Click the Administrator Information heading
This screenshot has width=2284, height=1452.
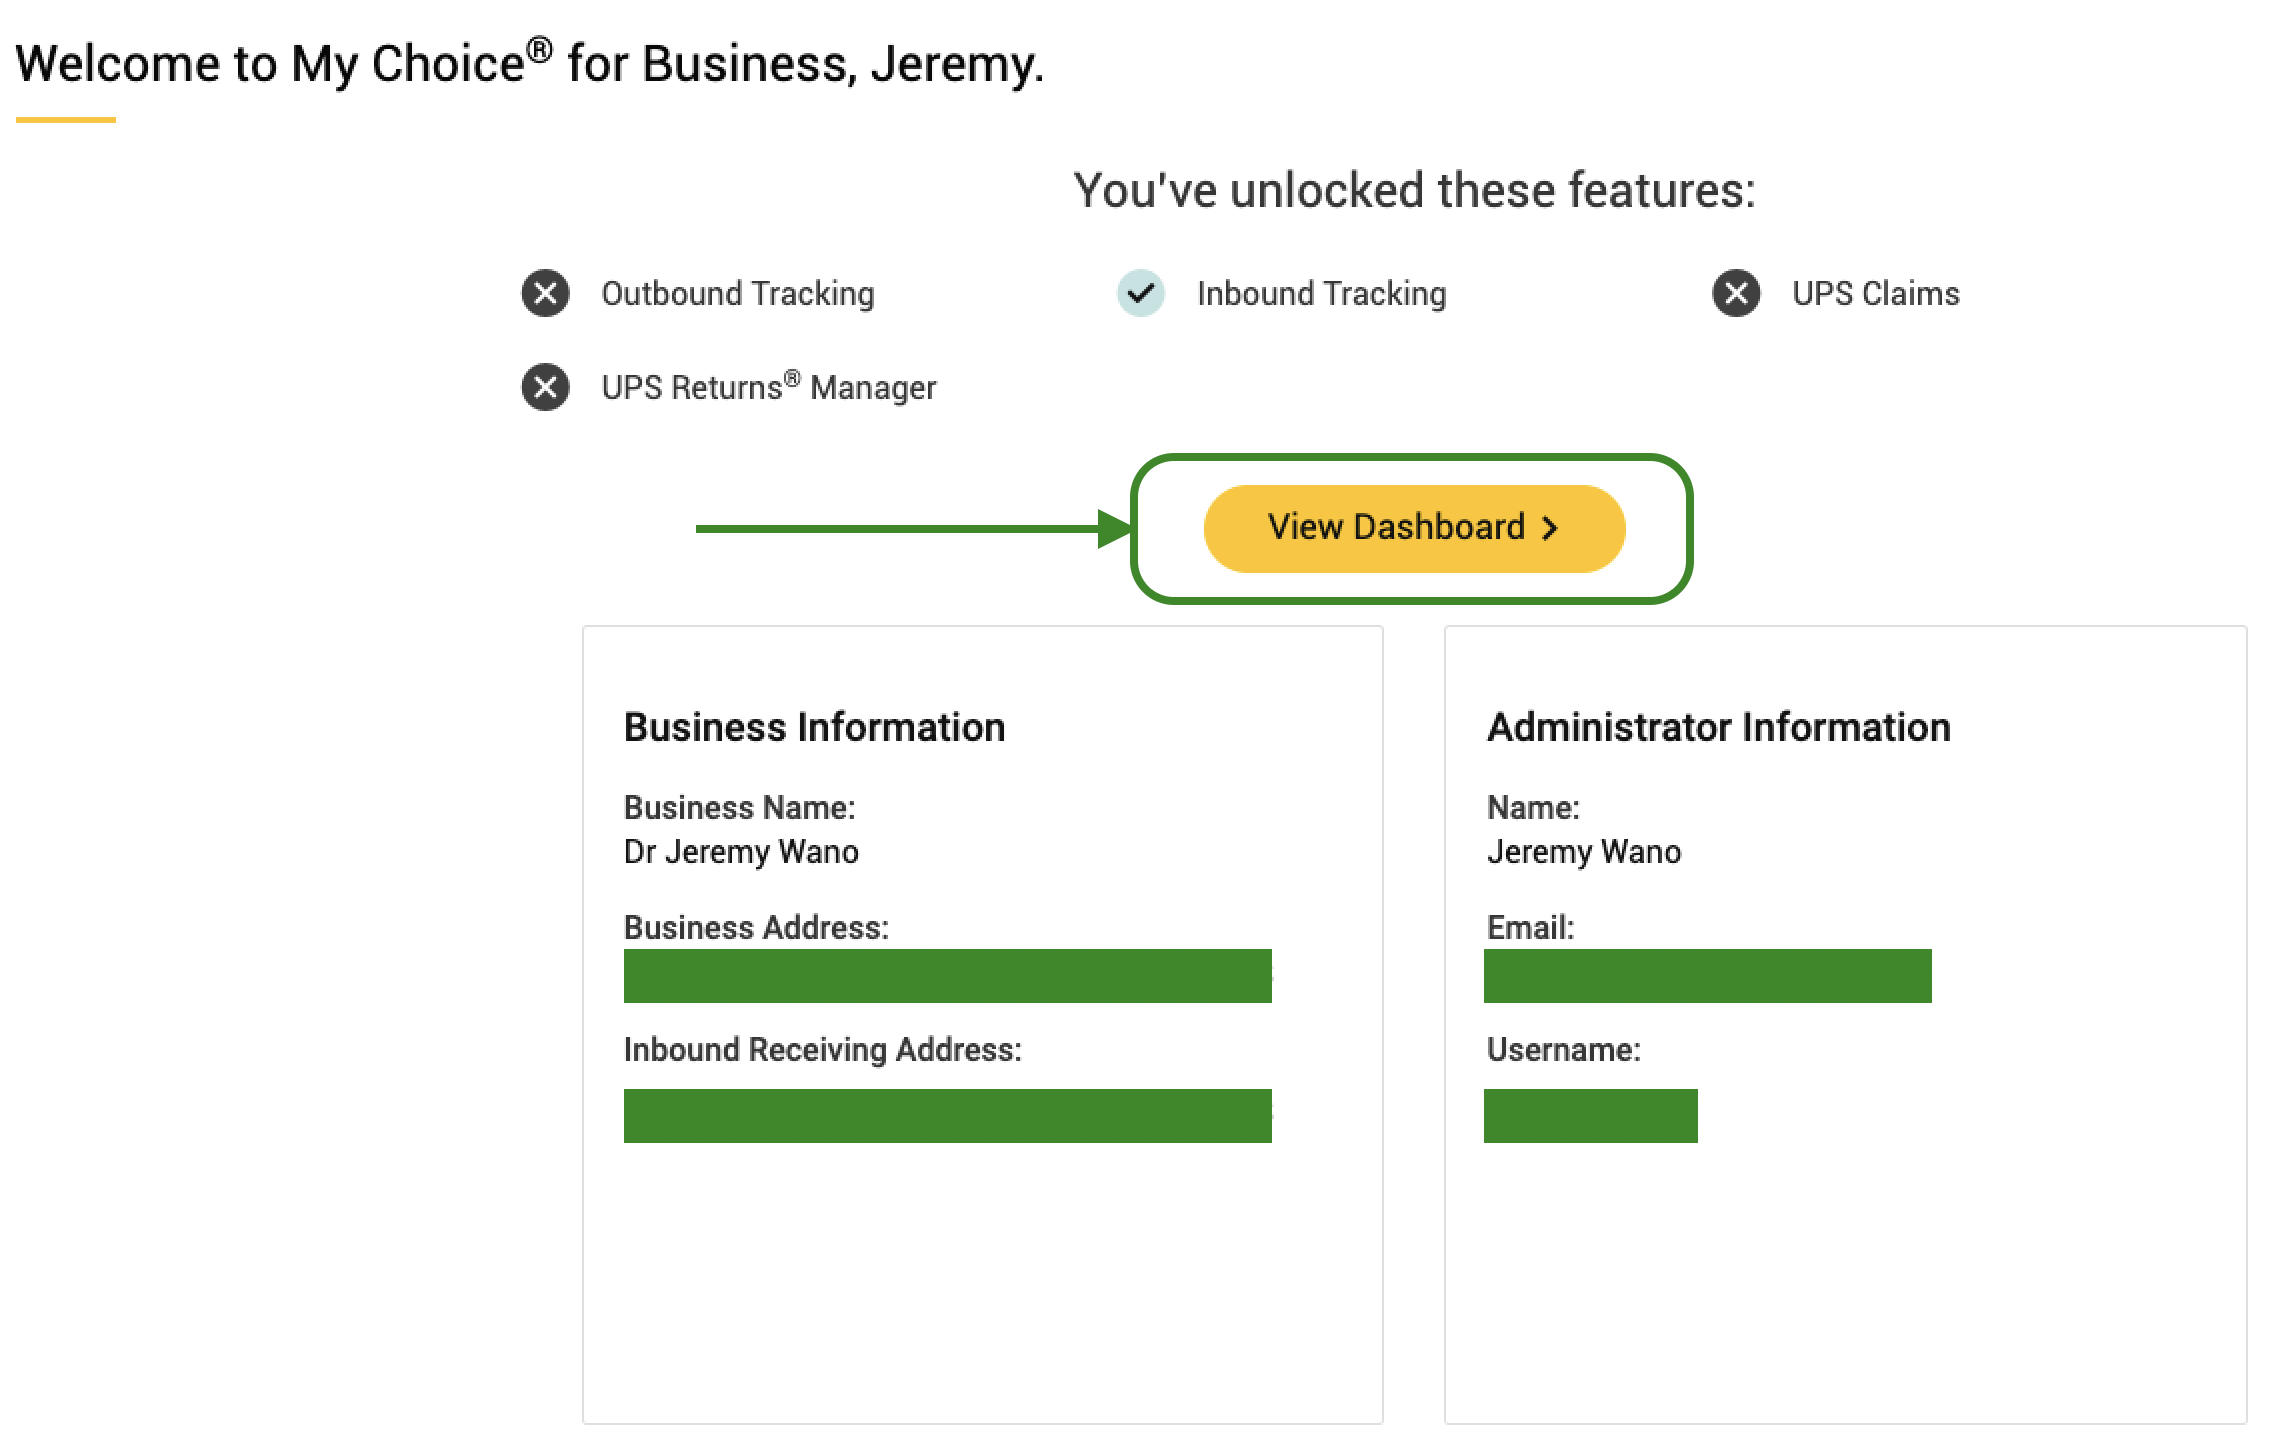pos(1719,727)
